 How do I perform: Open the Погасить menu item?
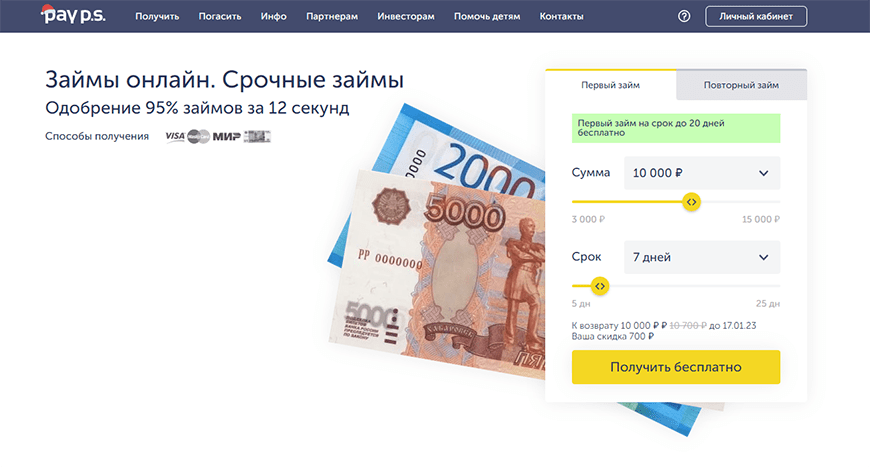coord(220,17)
